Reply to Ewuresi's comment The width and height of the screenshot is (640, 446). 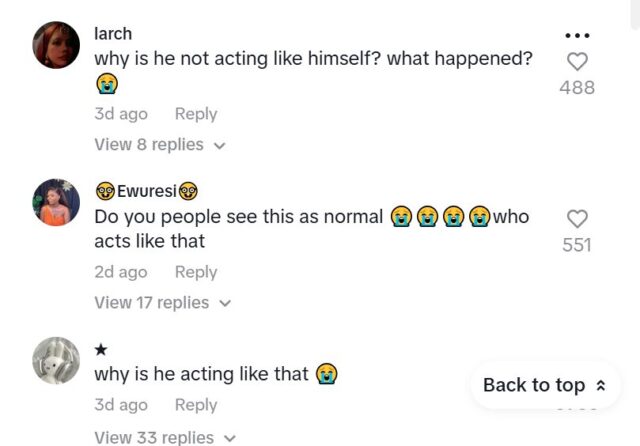tap(196, 272)
